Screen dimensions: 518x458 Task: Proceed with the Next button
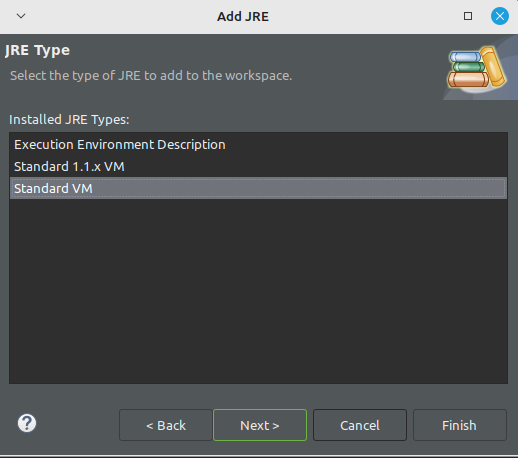click(x=260, y=425)
